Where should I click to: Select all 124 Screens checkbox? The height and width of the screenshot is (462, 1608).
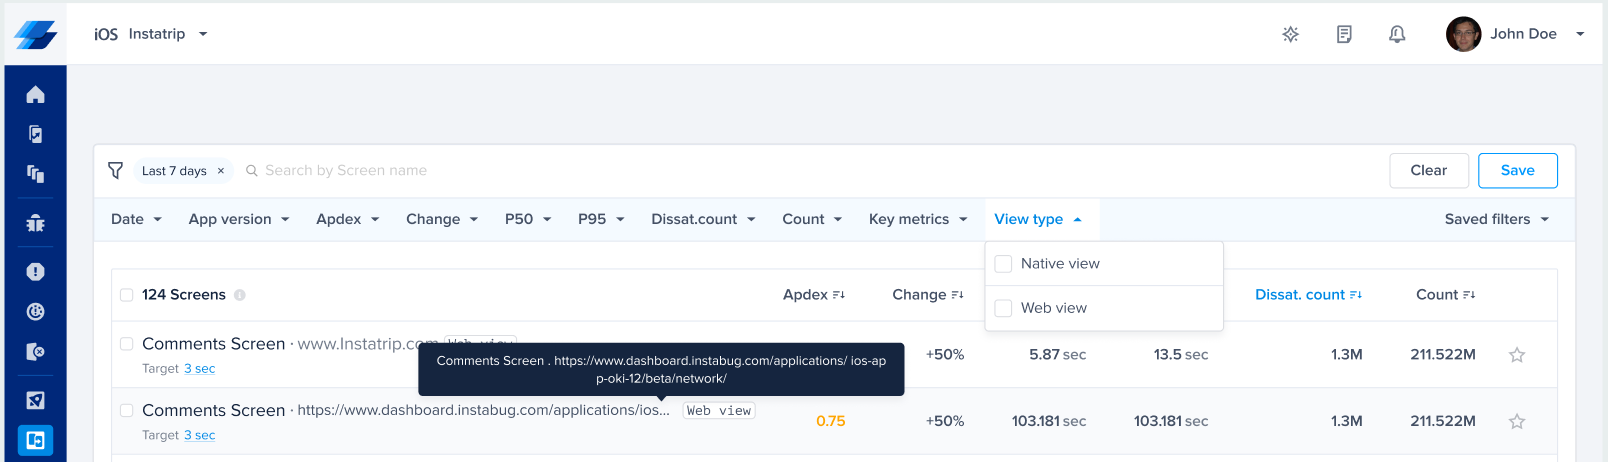(x=127, y=295)
